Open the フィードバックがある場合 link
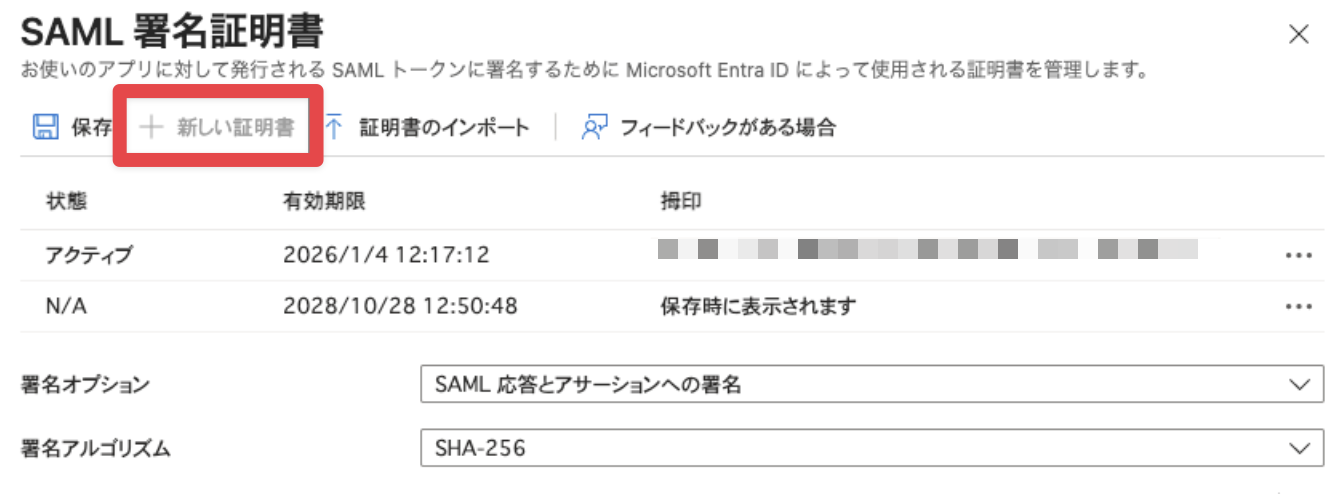 click(x=727, y=127)
